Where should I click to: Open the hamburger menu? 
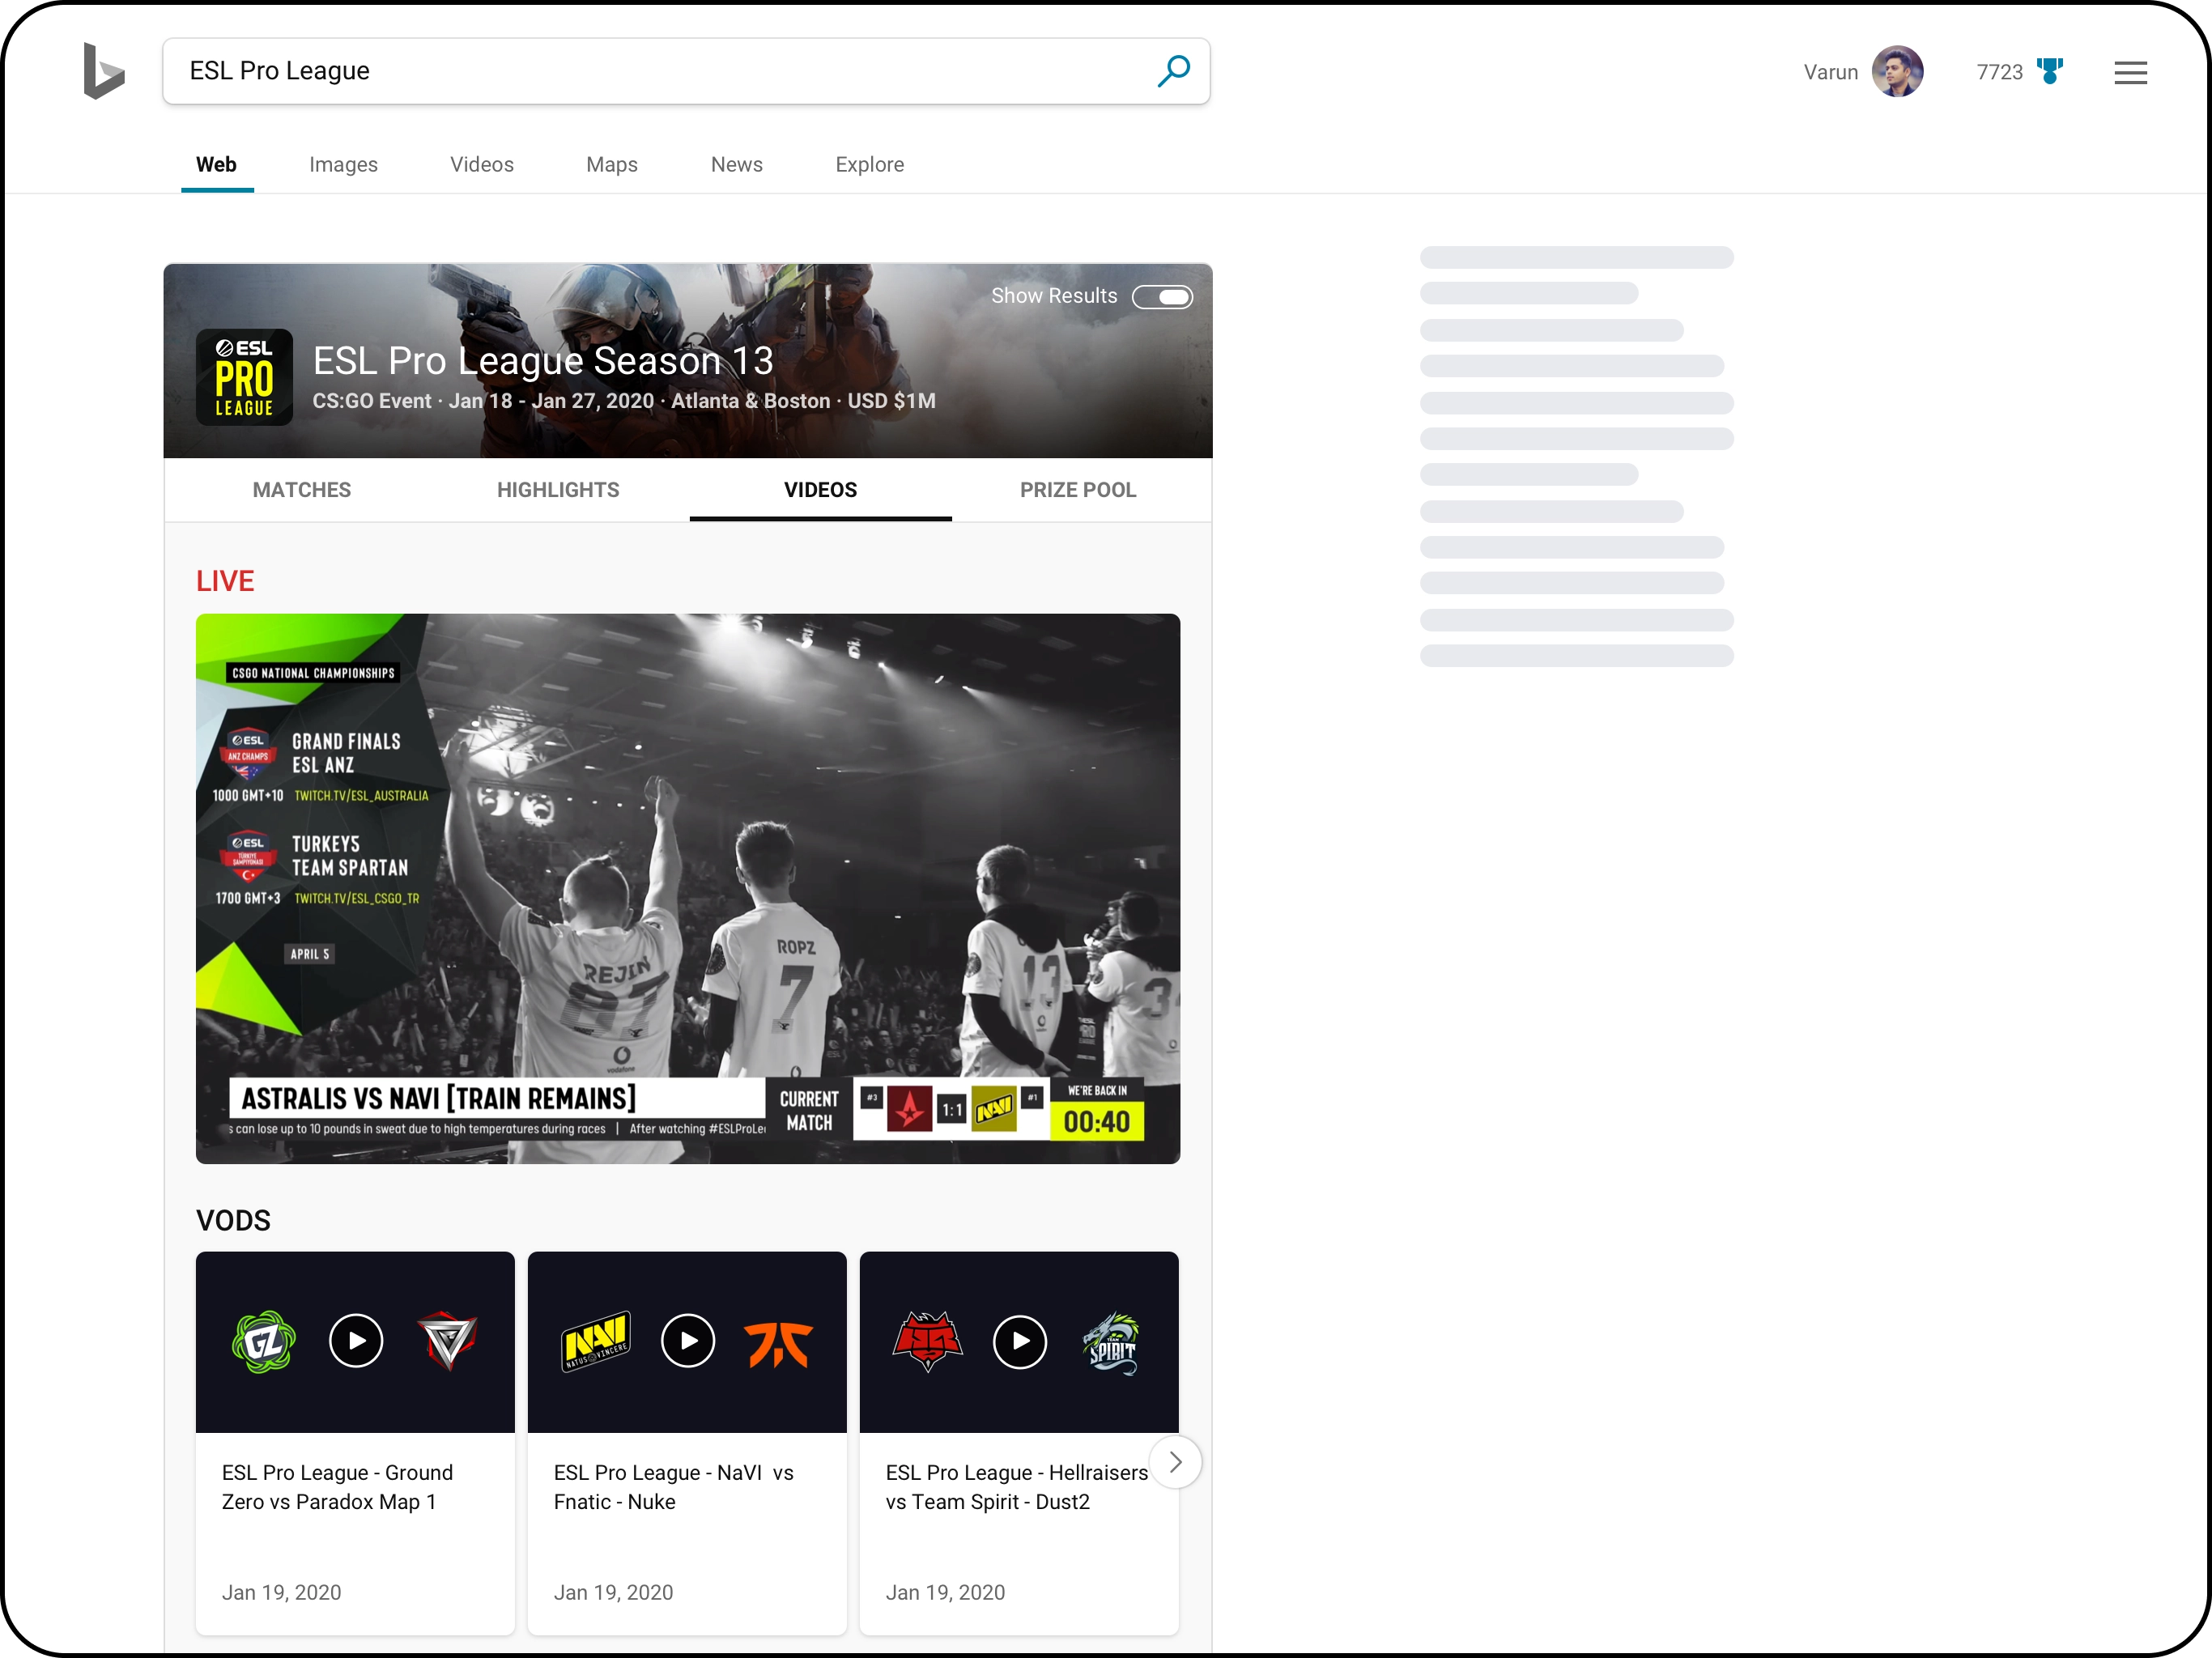click(x=2130, y=72)
